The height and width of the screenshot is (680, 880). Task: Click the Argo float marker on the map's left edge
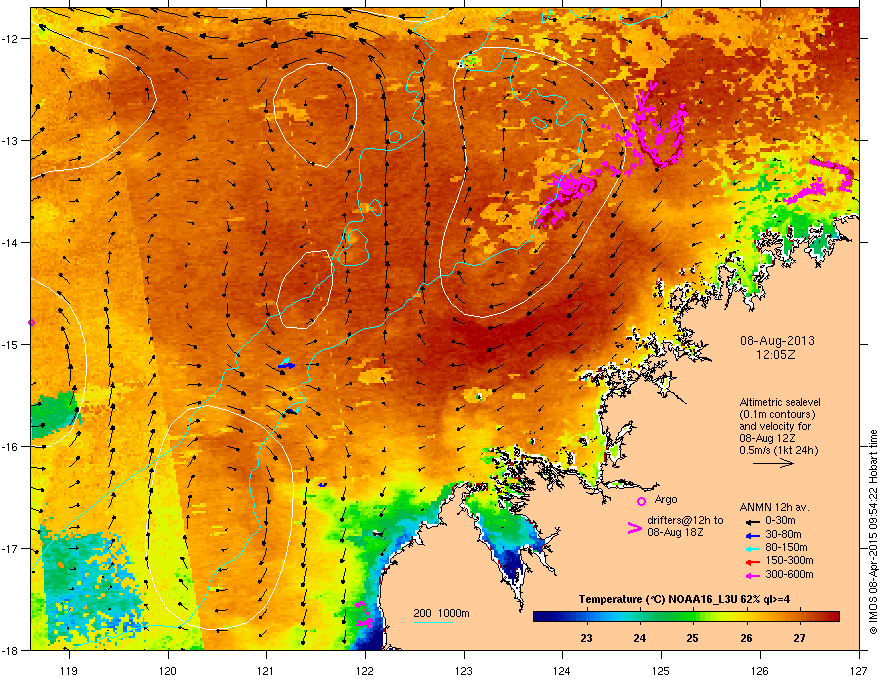tap(31, 323)
